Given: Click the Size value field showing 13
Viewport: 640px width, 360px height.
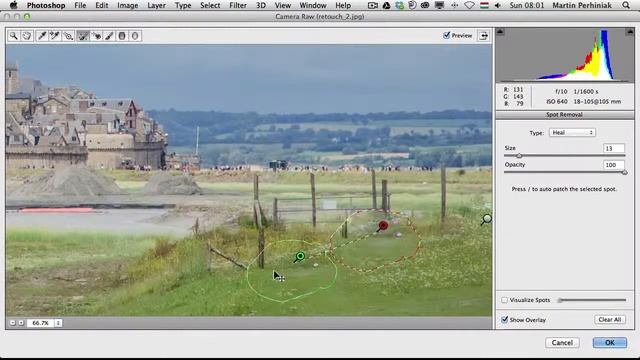Looking at the screenshot, I should pos(614,148).
